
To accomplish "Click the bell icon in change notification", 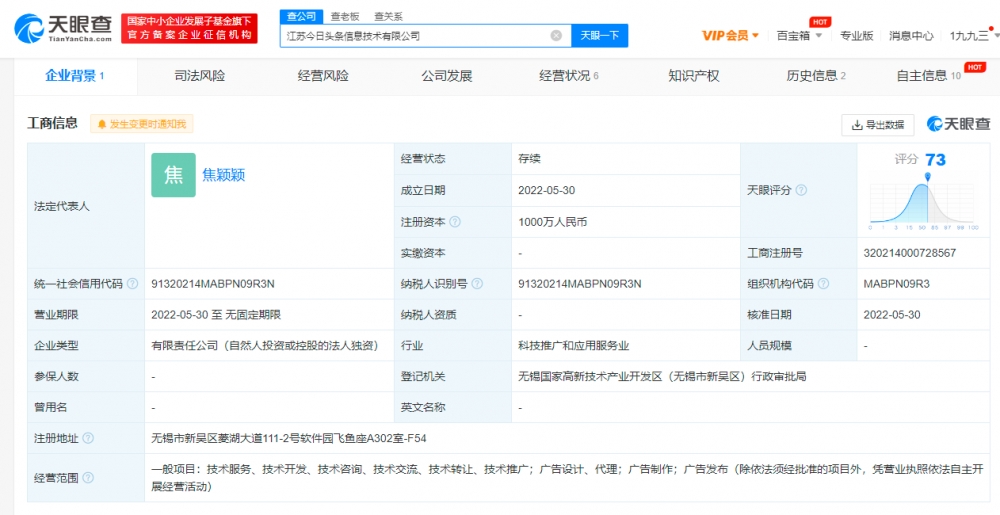I will coord(102,124).
